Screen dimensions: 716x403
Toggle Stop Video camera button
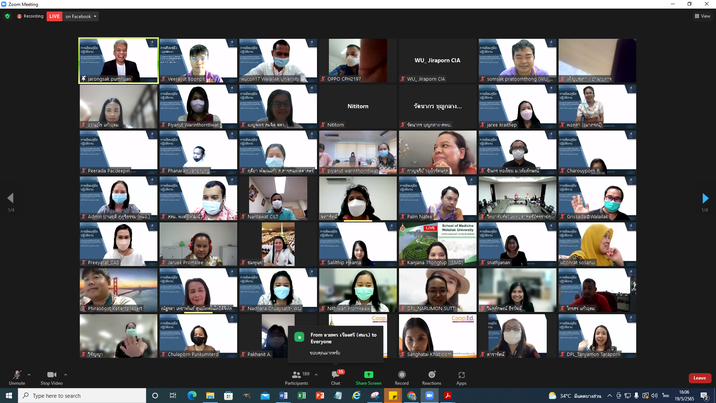click(x=51, y=375)
